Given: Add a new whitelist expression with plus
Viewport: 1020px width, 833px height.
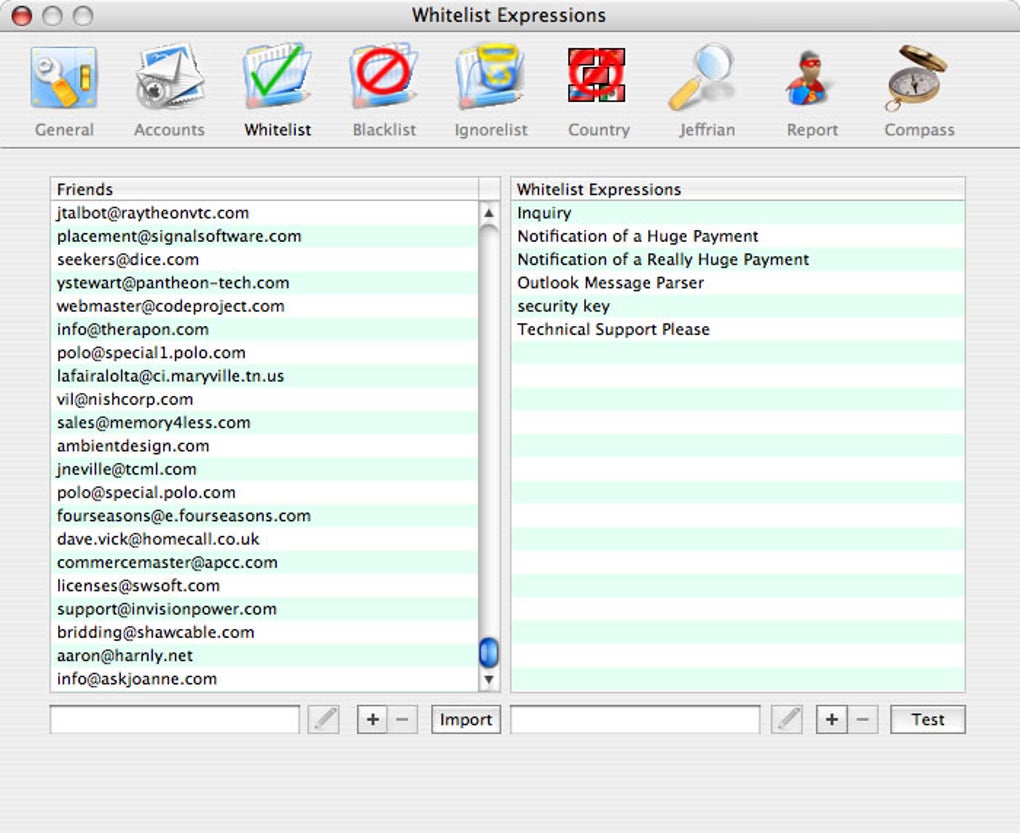Looking at the screenshot, I should [x=832, y=719].
